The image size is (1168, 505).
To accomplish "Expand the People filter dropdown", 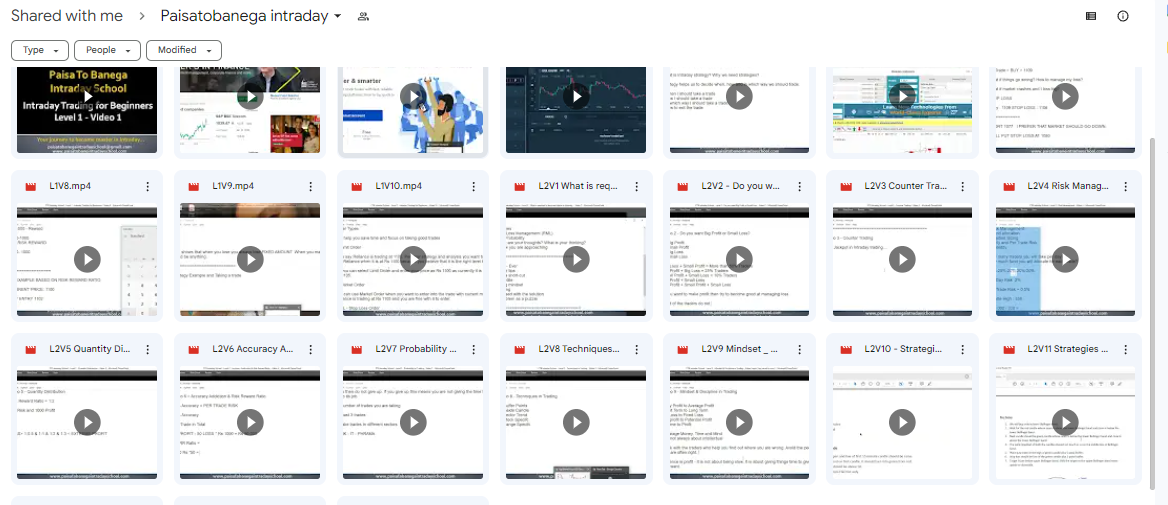I will [x=107, y=50].
